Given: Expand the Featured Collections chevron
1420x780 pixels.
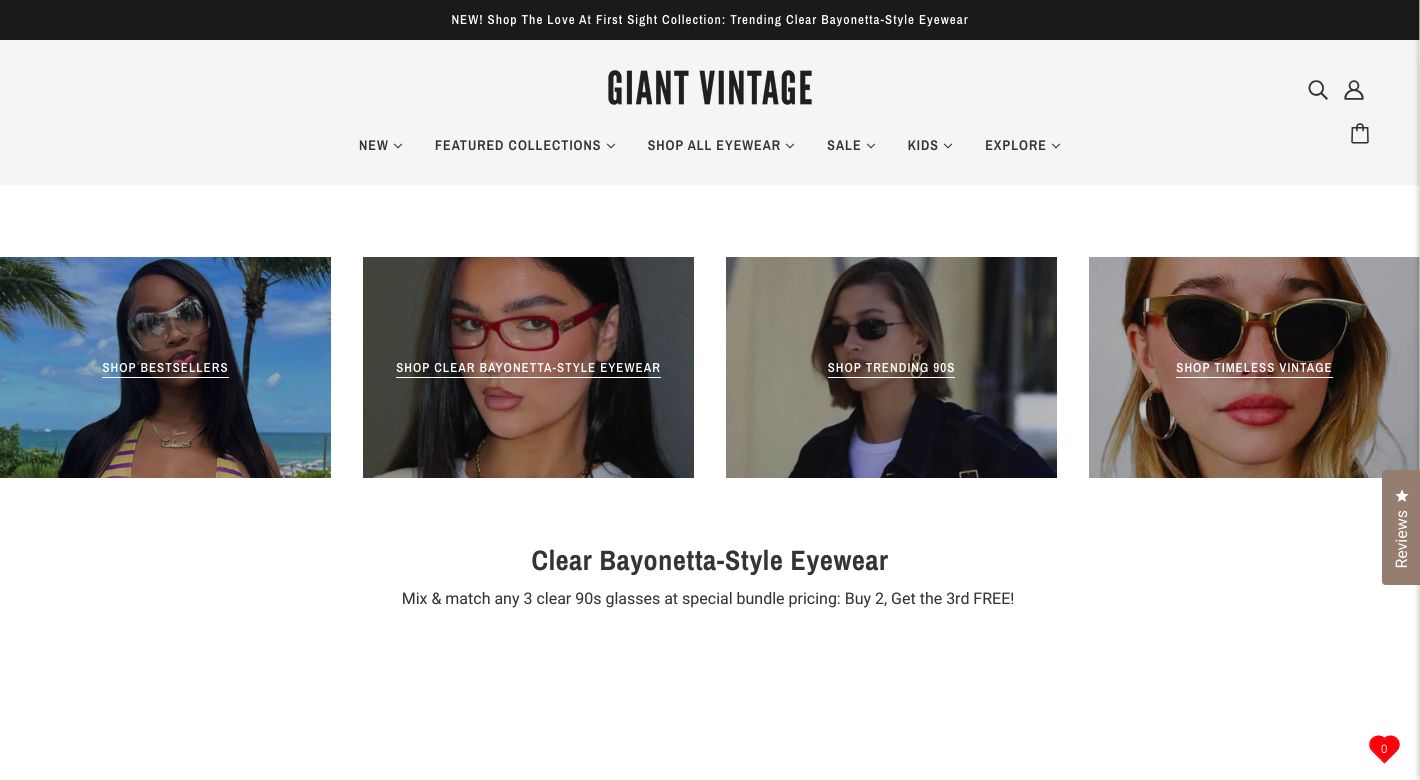Looking at the screenshot, I should click(x=611, y=146).
